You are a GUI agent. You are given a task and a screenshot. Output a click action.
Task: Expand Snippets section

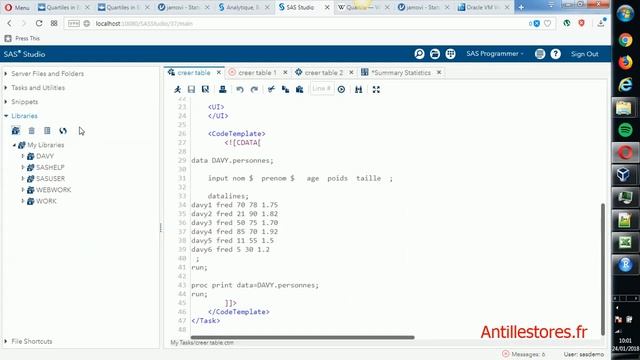pyautogui.click(x=6, y=102)
